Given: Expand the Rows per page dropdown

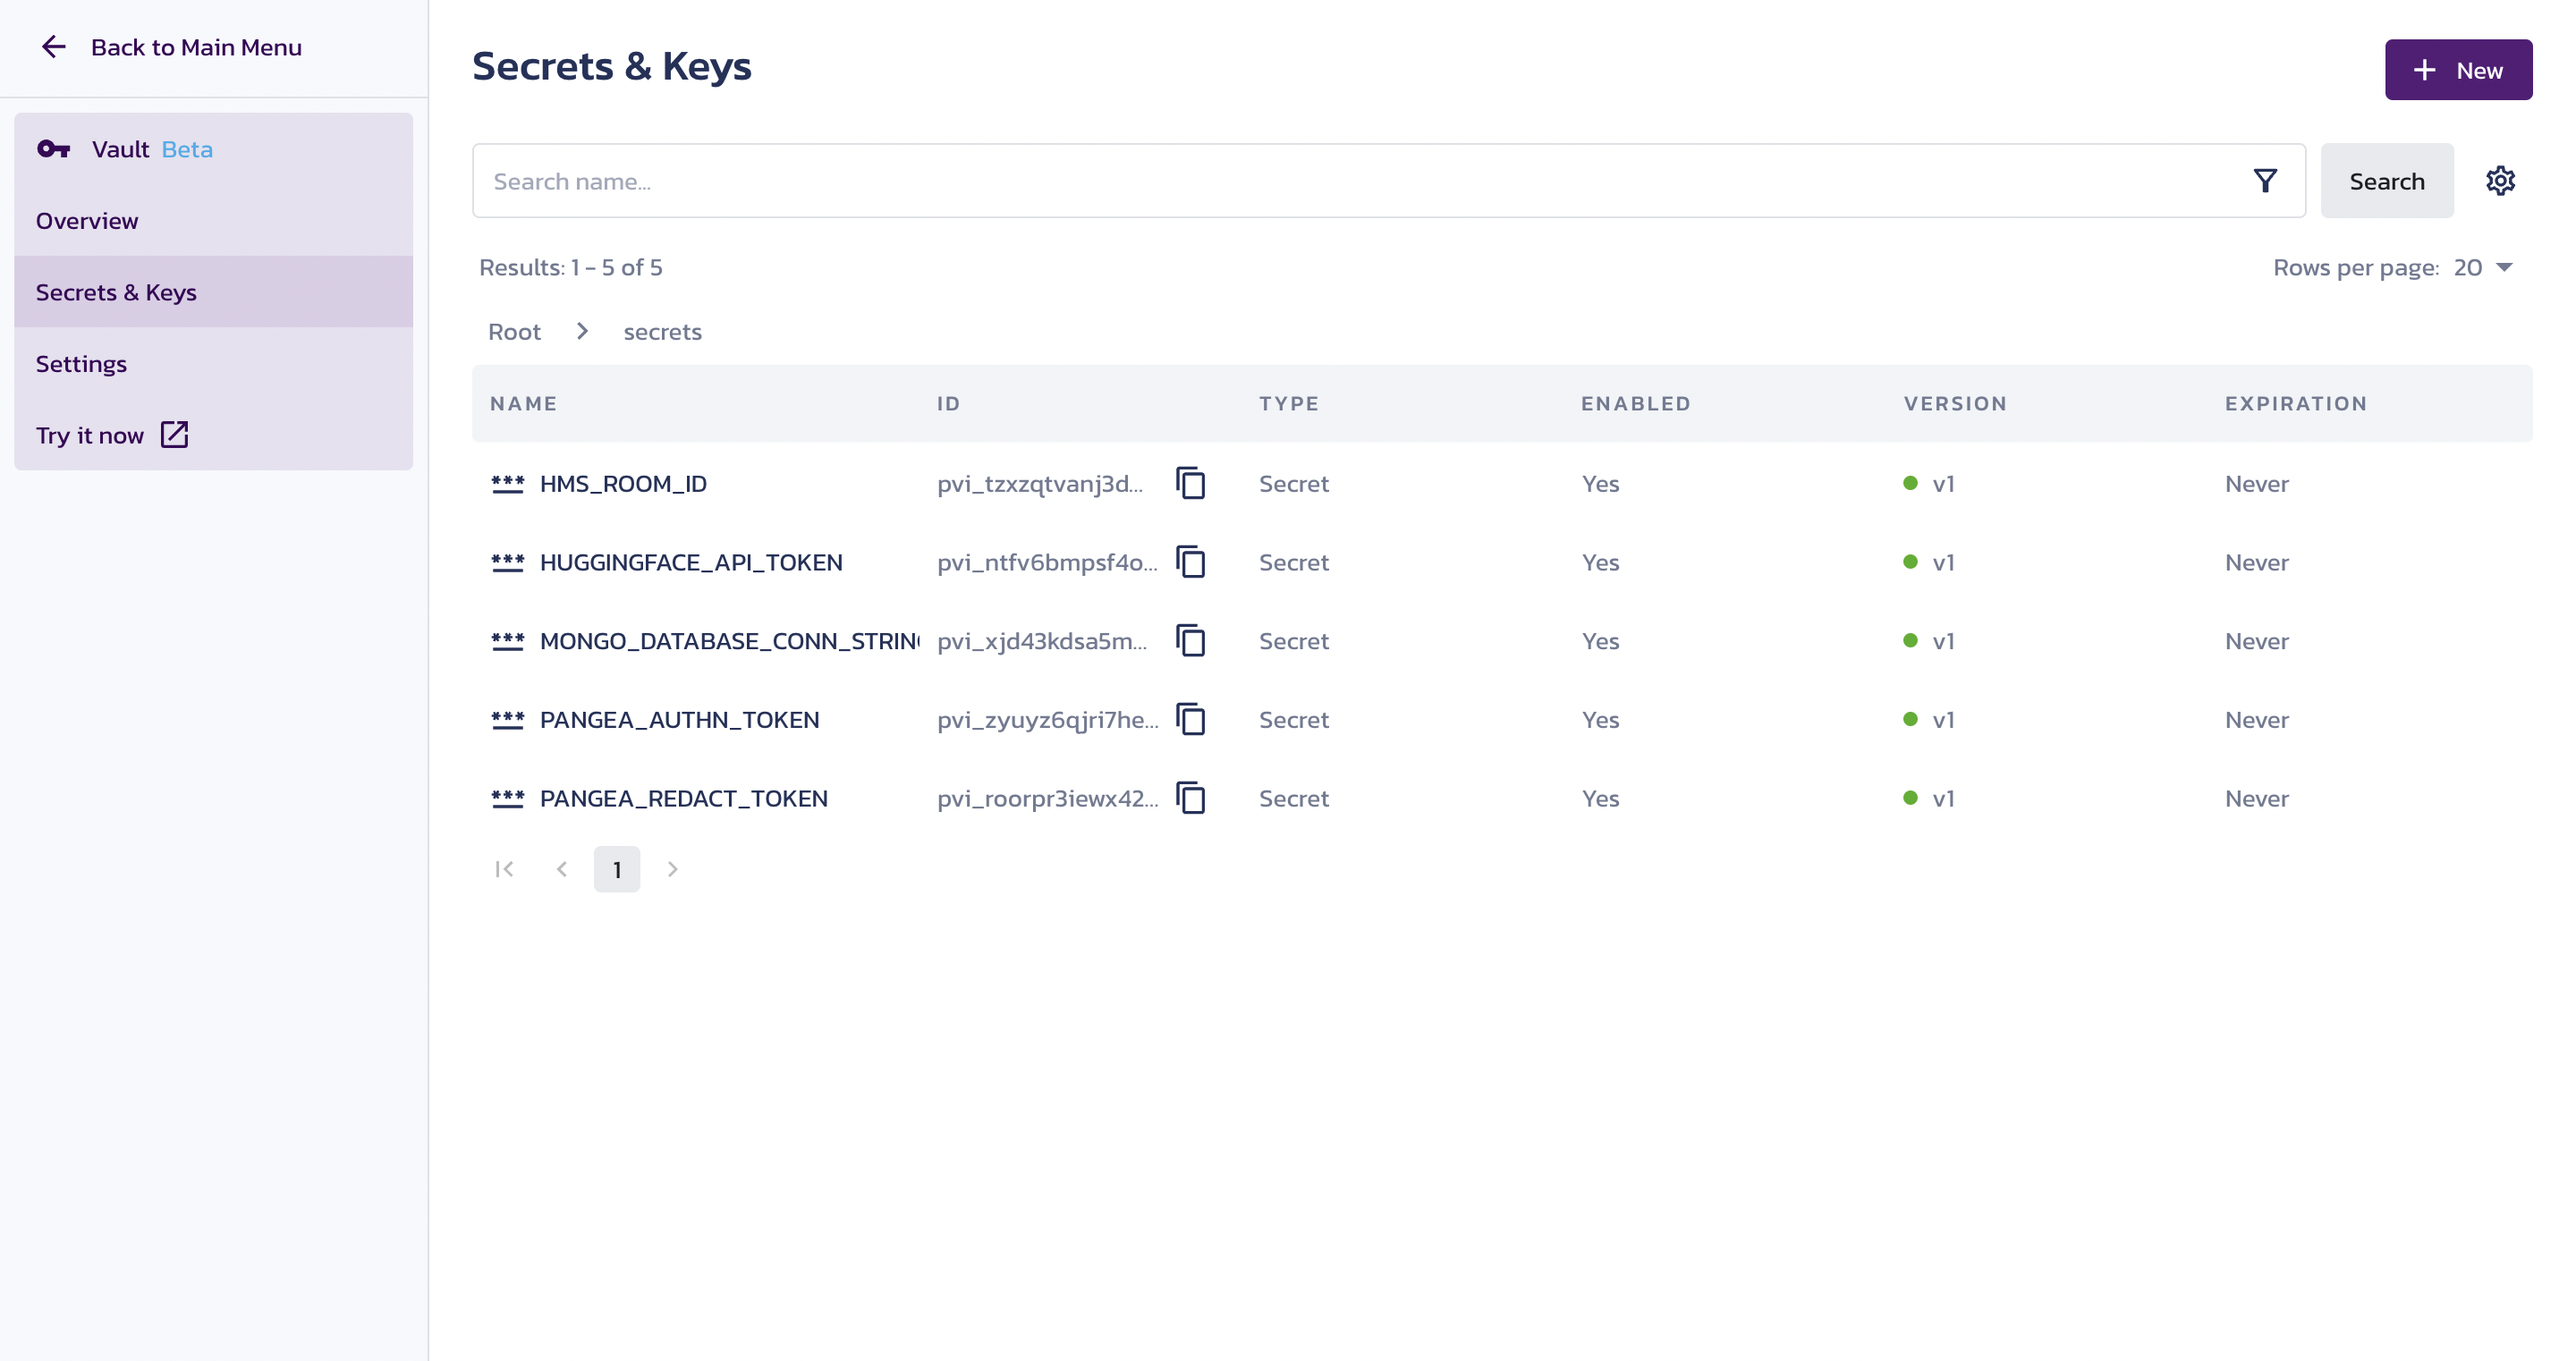Looking at the screenshot, I should 2482,267.
